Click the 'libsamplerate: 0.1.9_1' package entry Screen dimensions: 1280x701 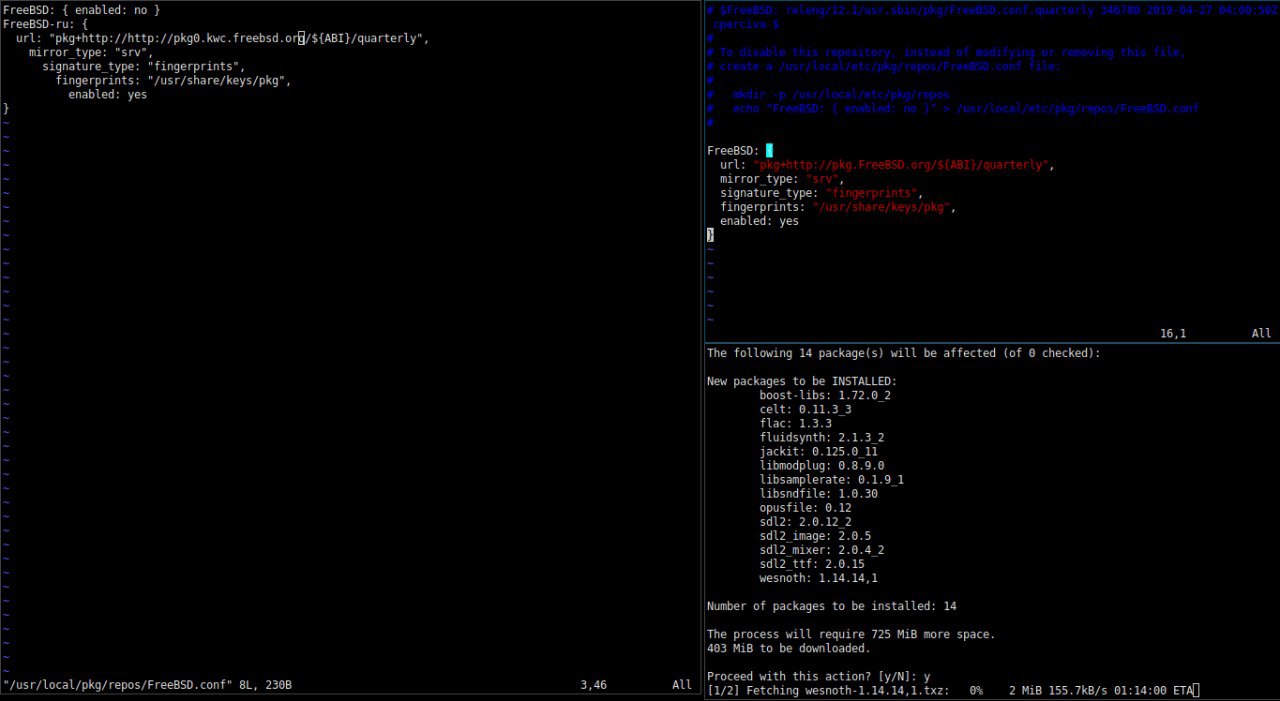pyautogui.click(x=832, y=479)
